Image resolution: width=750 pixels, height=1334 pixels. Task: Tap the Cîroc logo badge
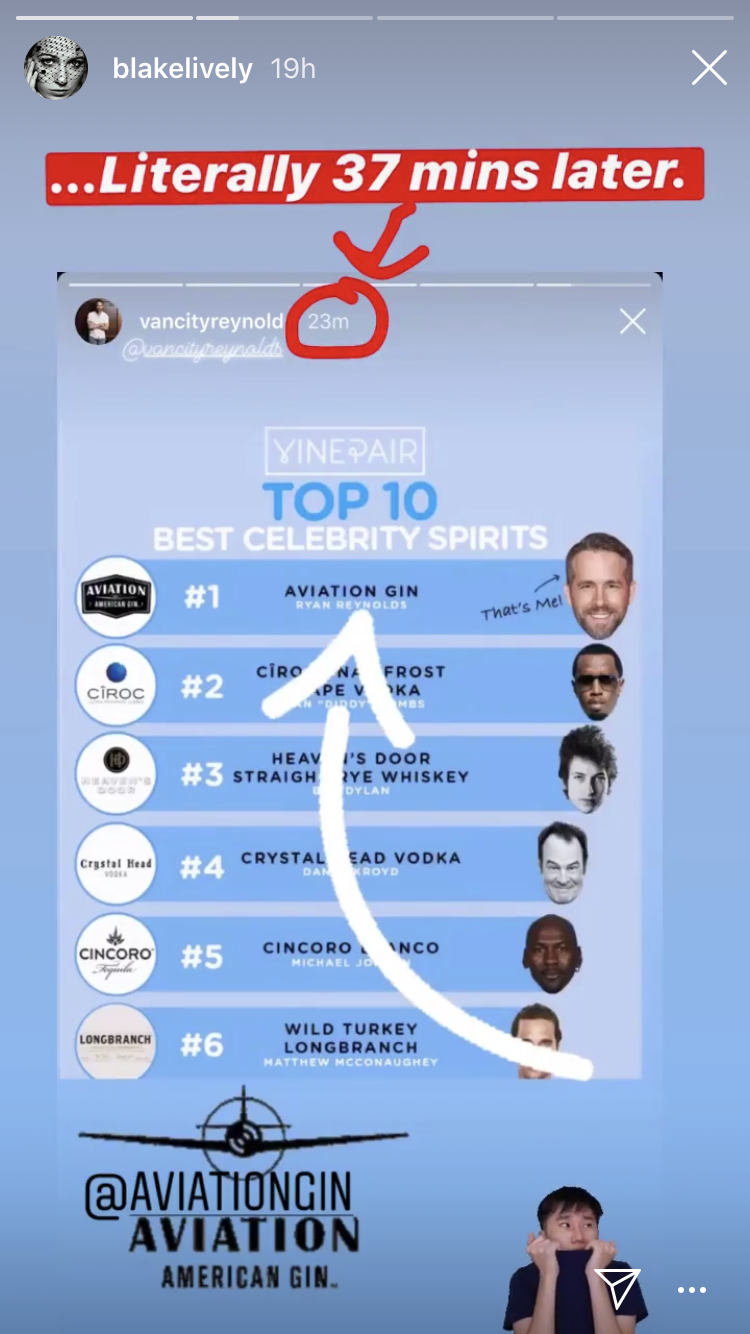coord(116,685)
